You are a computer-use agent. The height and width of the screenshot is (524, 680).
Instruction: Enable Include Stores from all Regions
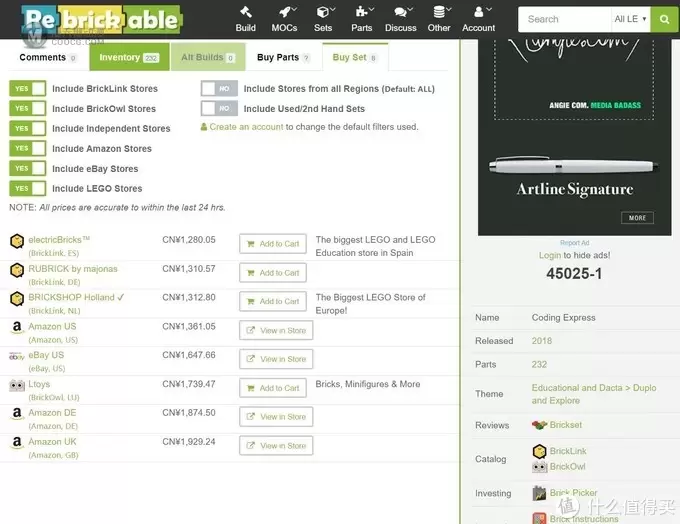pos(219,88)
